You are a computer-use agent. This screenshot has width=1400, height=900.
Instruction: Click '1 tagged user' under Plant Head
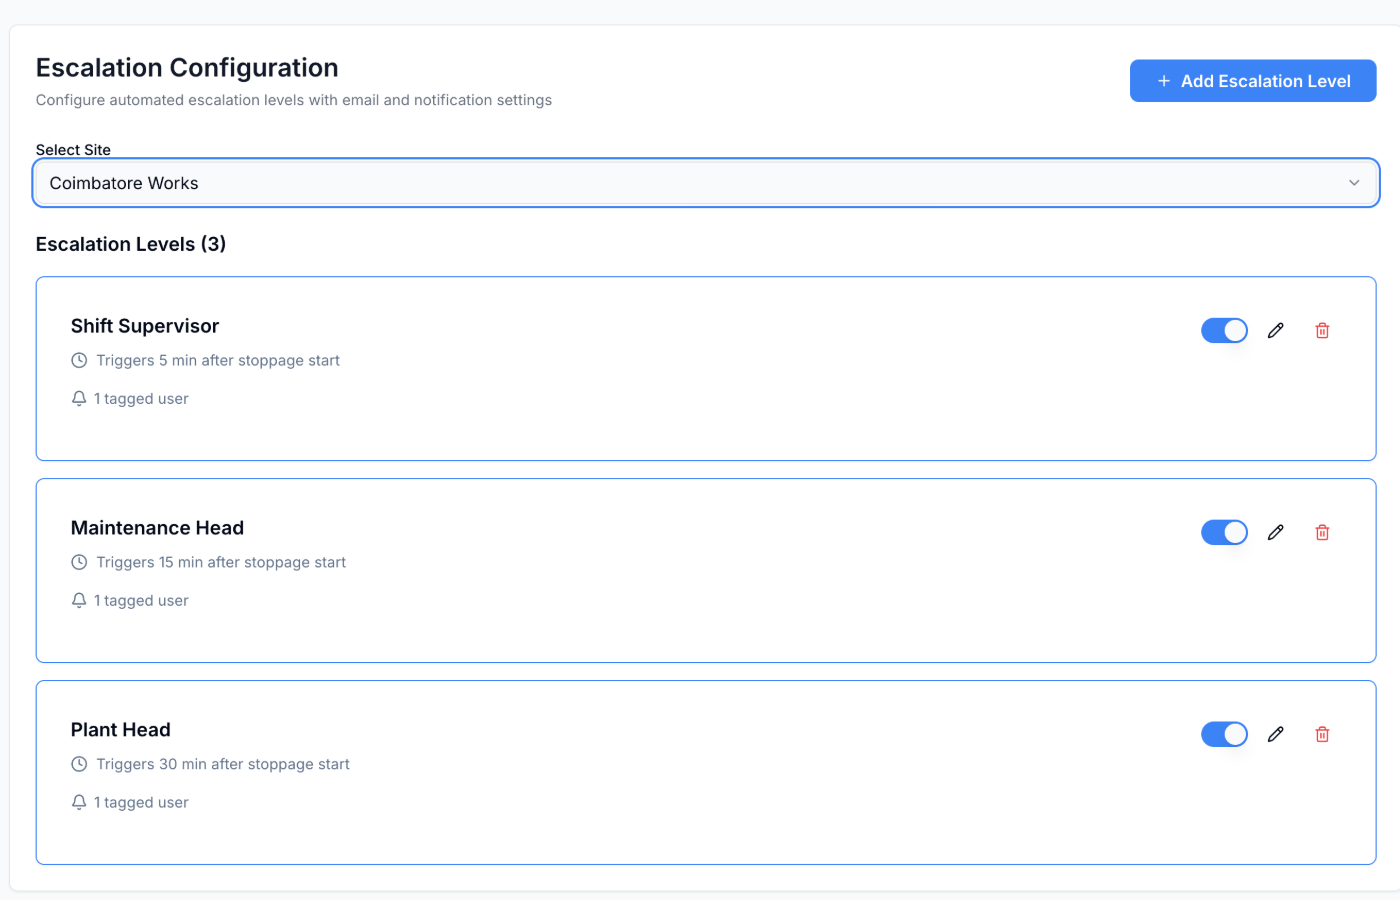click(x=141, y=802)
